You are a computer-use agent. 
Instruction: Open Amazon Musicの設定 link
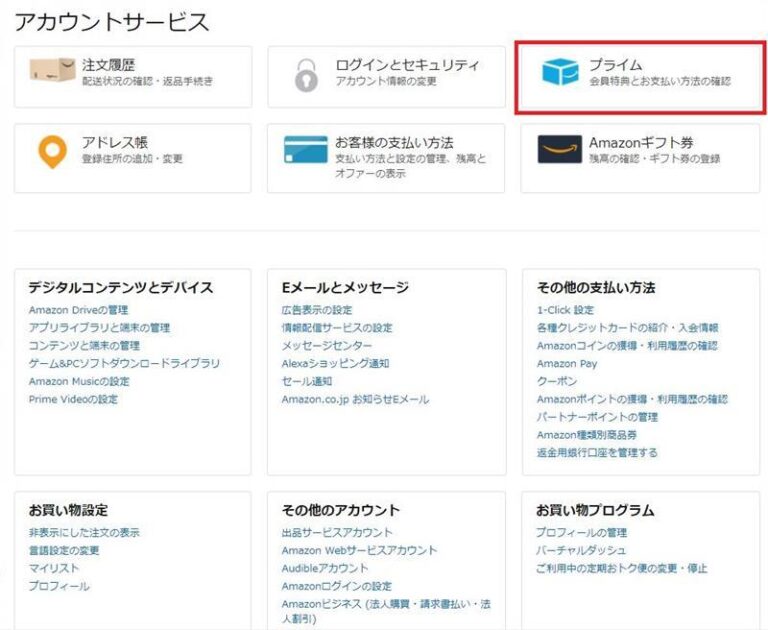coord(79,381)
